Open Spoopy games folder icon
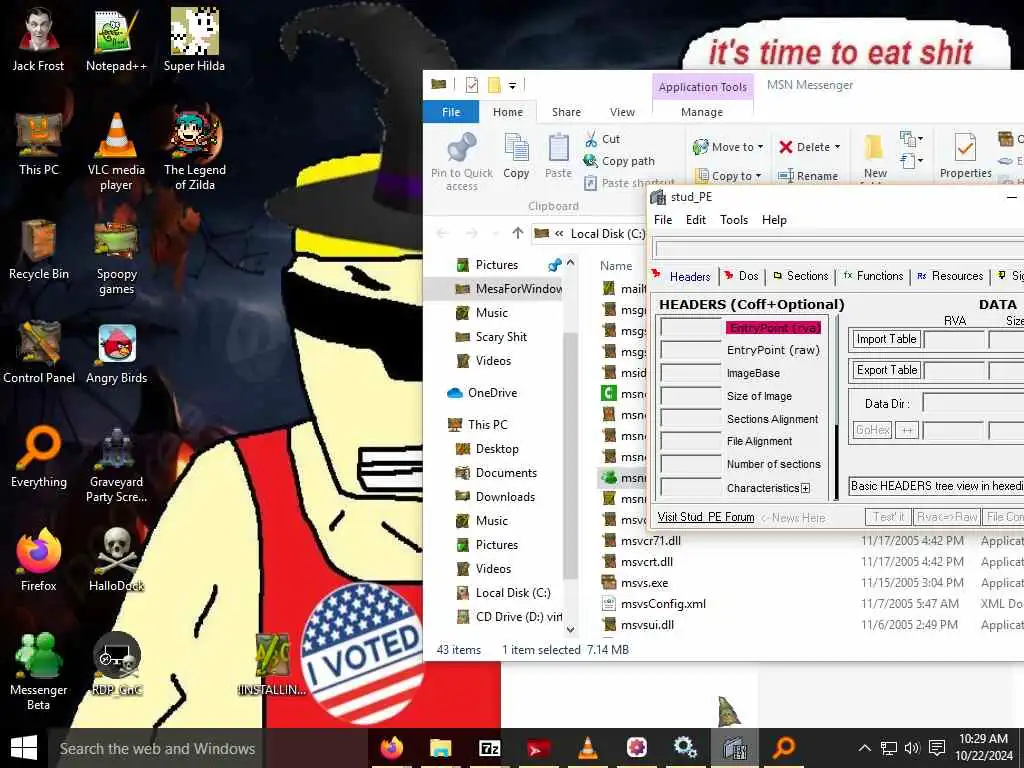Screen dimensions: 1024x768 tap(116, 256)
